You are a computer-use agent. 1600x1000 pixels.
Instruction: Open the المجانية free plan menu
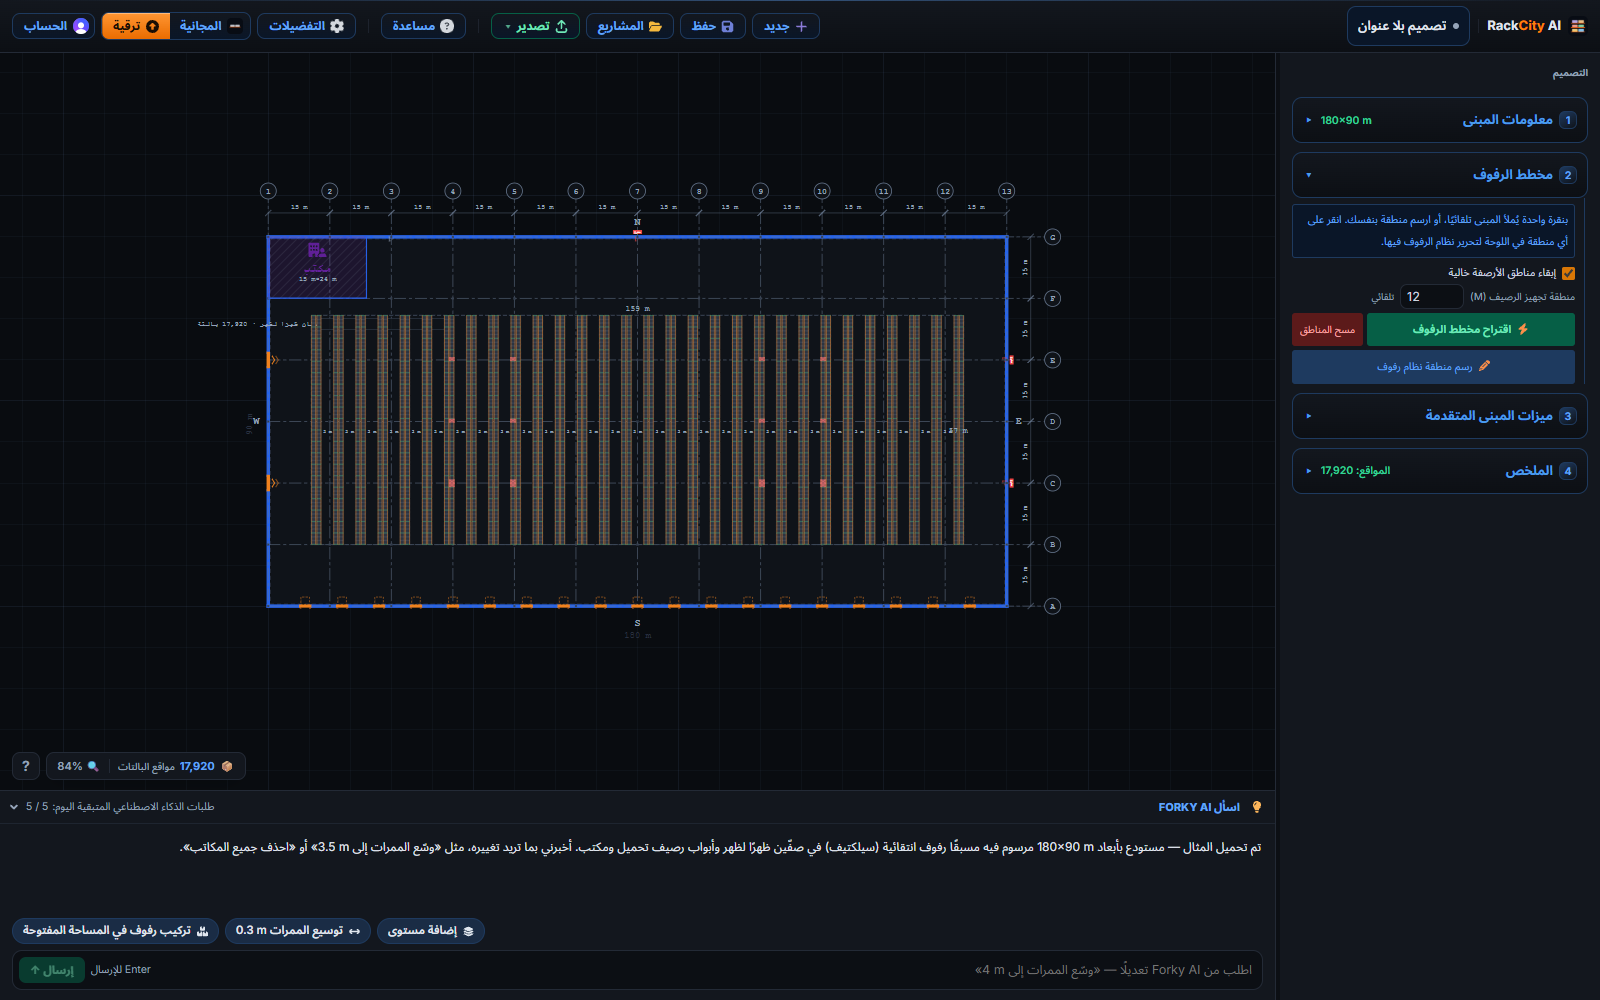coord(210,26)
